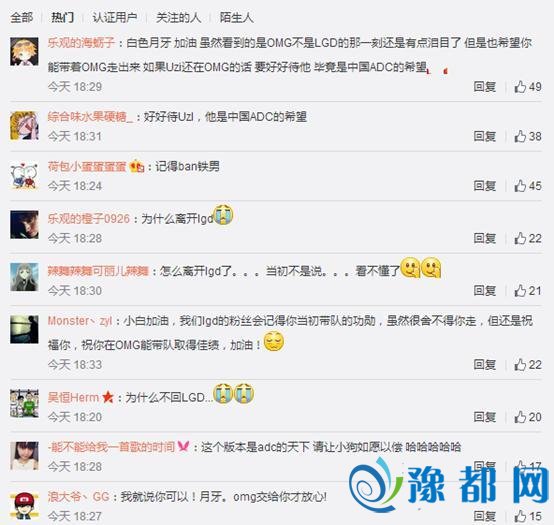
Task: Reply to the 记得ban铁男 comment
Action: (485, 185)
